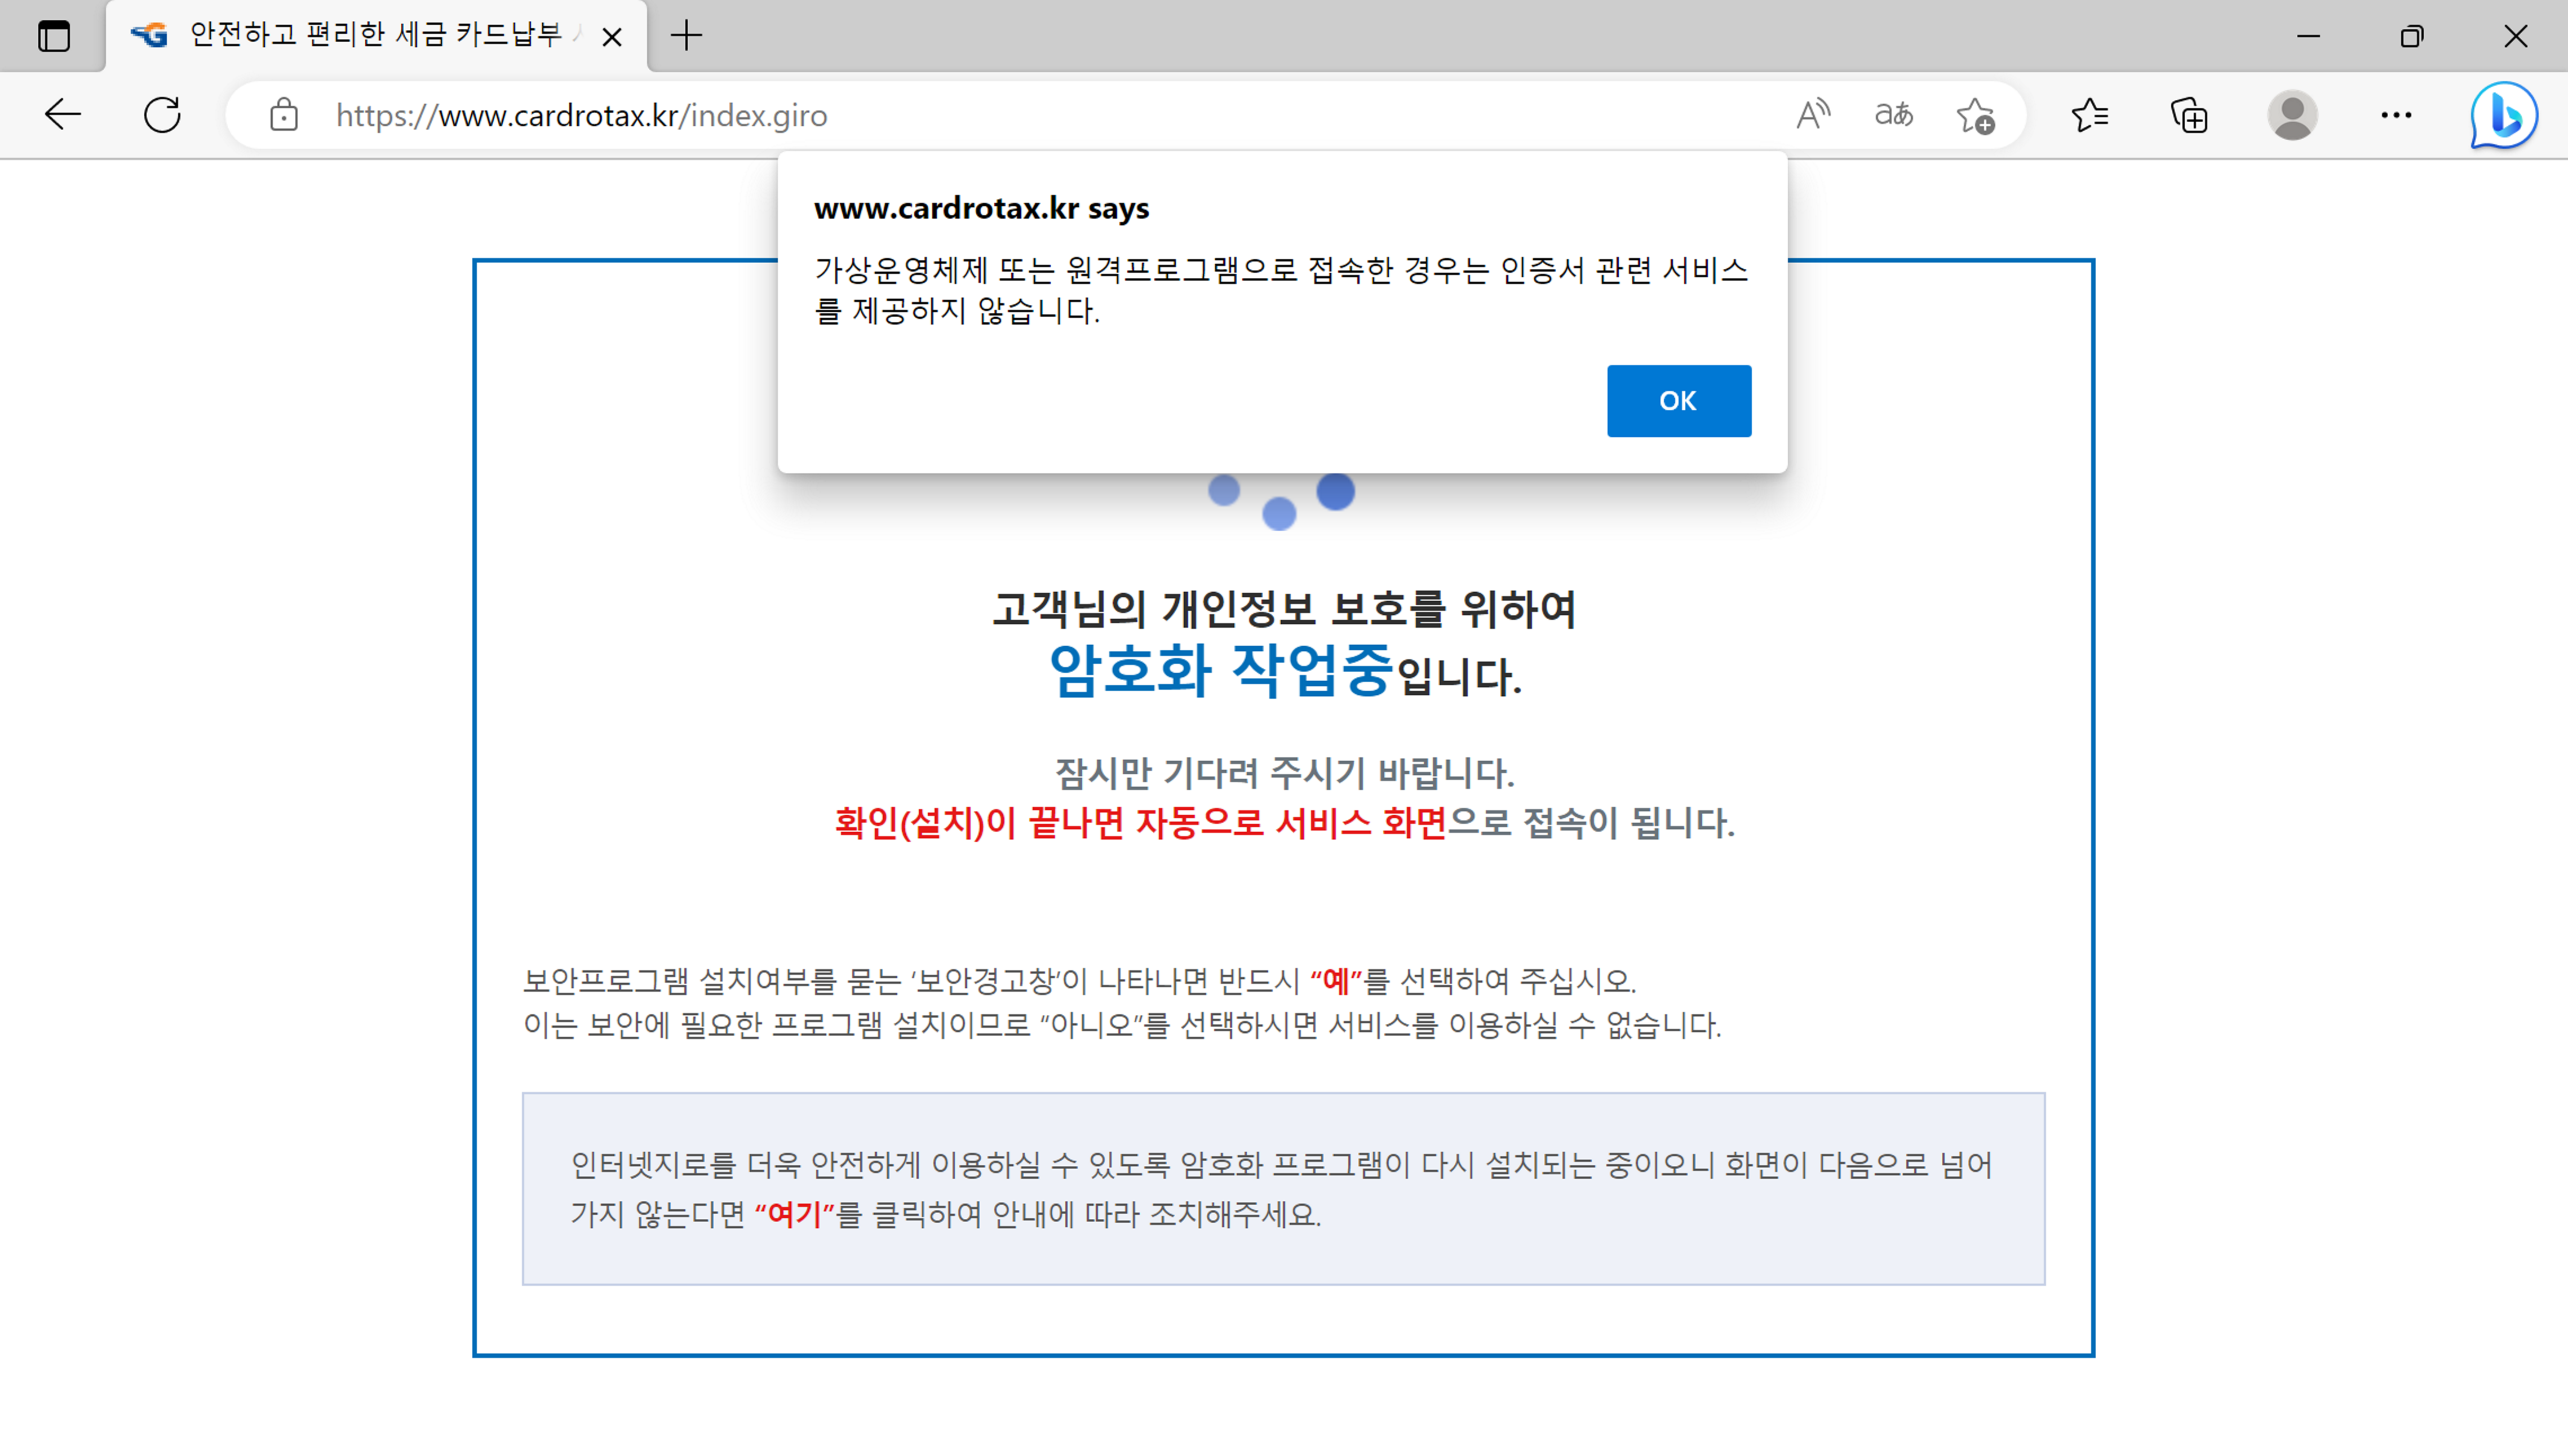The image size is (2568, 1456).
Task: Open the Bing sidebar chat
Action: (2503, 115)
